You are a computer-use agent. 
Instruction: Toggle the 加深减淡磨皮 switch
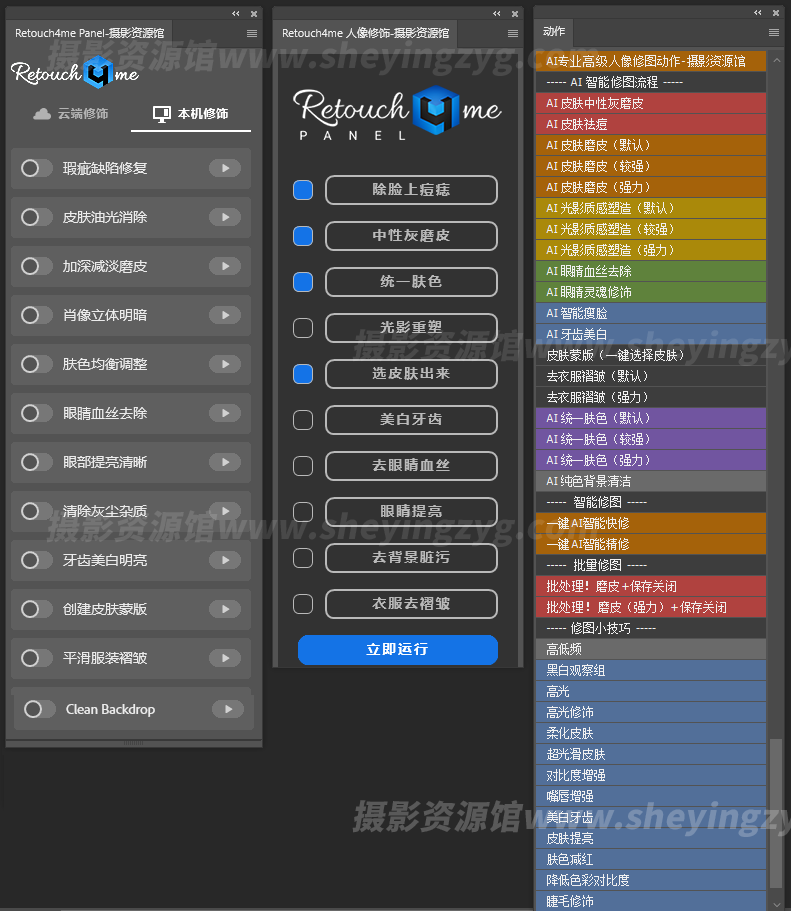tap(37, 266)
